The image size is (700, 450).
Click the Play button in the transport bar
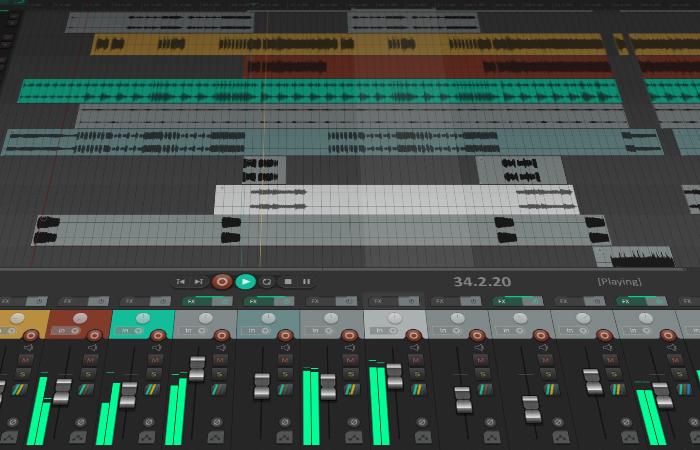click(x=246, y=282)
